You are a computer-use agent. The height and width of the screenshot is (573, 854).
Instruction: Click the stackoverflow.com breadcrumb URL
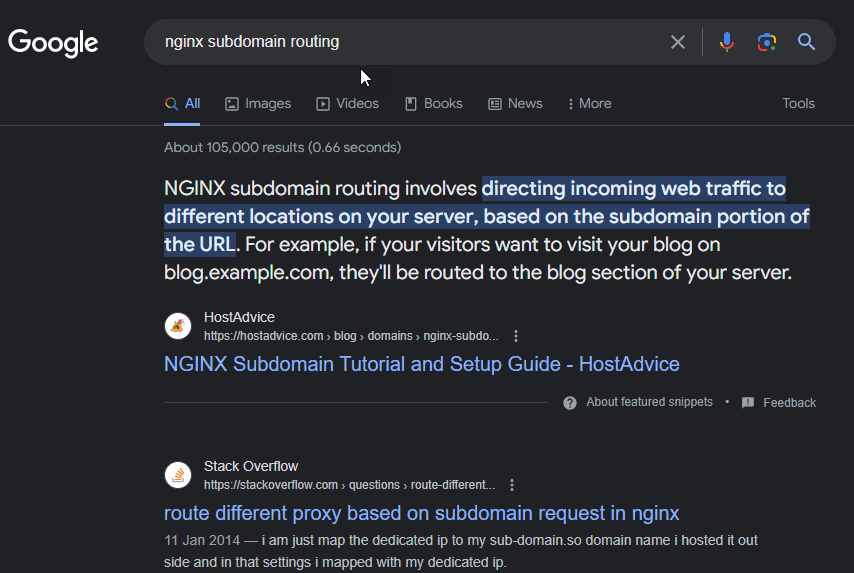pyautogui.click(x=349, y=485)
